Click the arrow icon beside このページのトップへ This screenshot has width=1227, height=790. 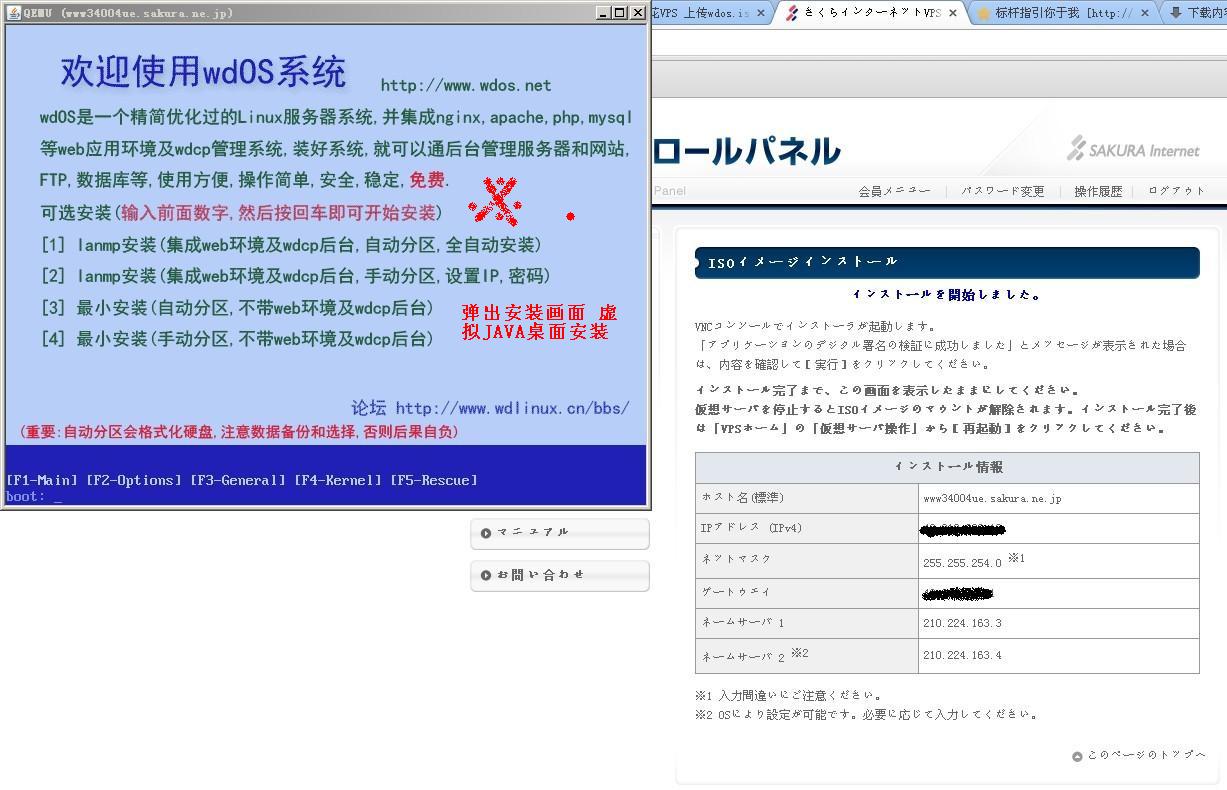click(1077, 756)
